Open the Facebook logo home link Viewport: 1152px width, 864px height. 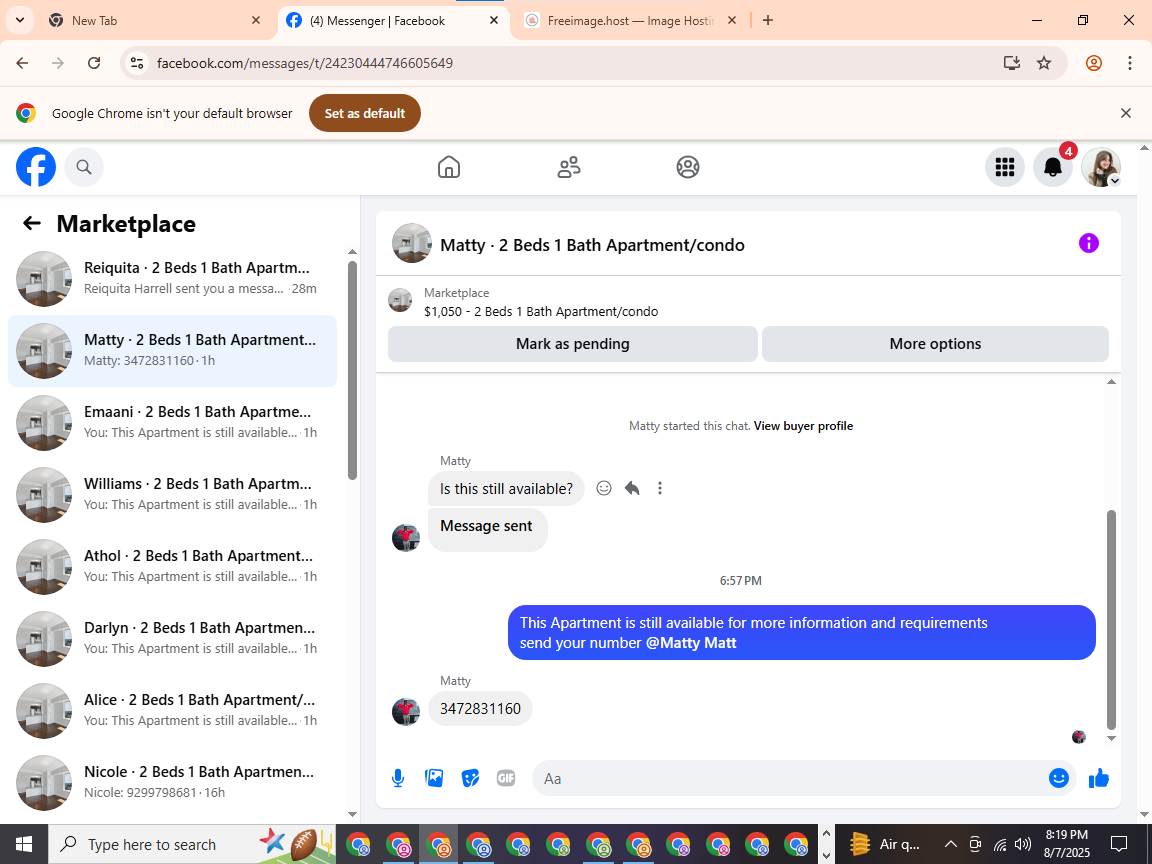point(36,167)
